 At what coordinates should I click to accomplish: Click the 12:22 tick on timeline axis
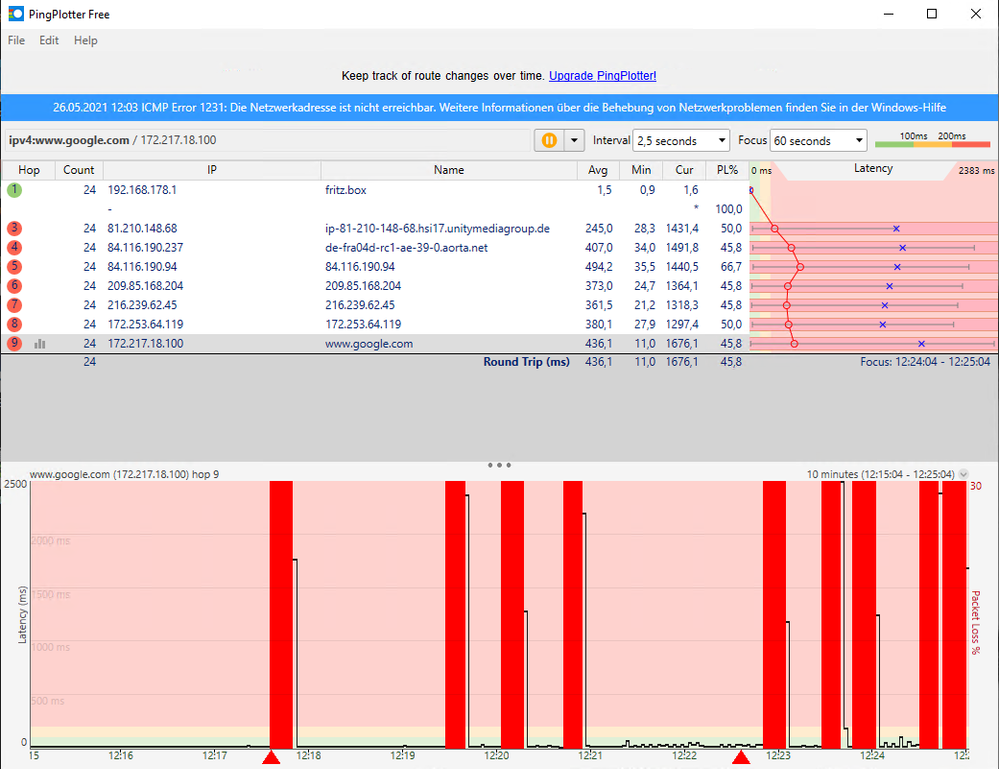click(x=684, y=756)
